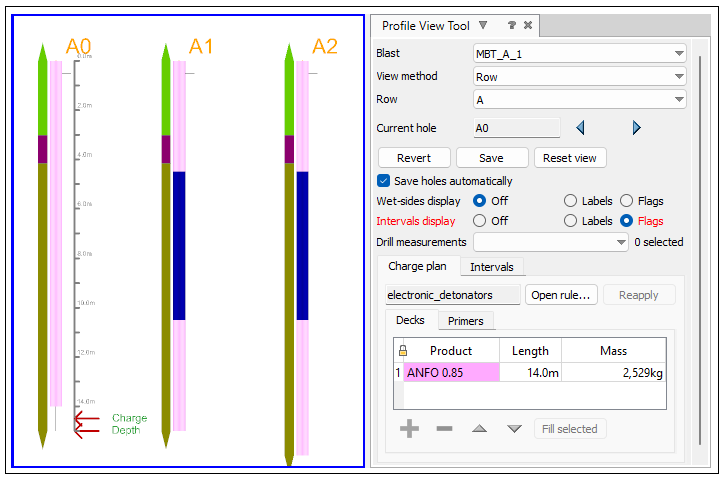727x482 pixels.
Task: Go to the previous hole arrow
Action: [580, 127]
